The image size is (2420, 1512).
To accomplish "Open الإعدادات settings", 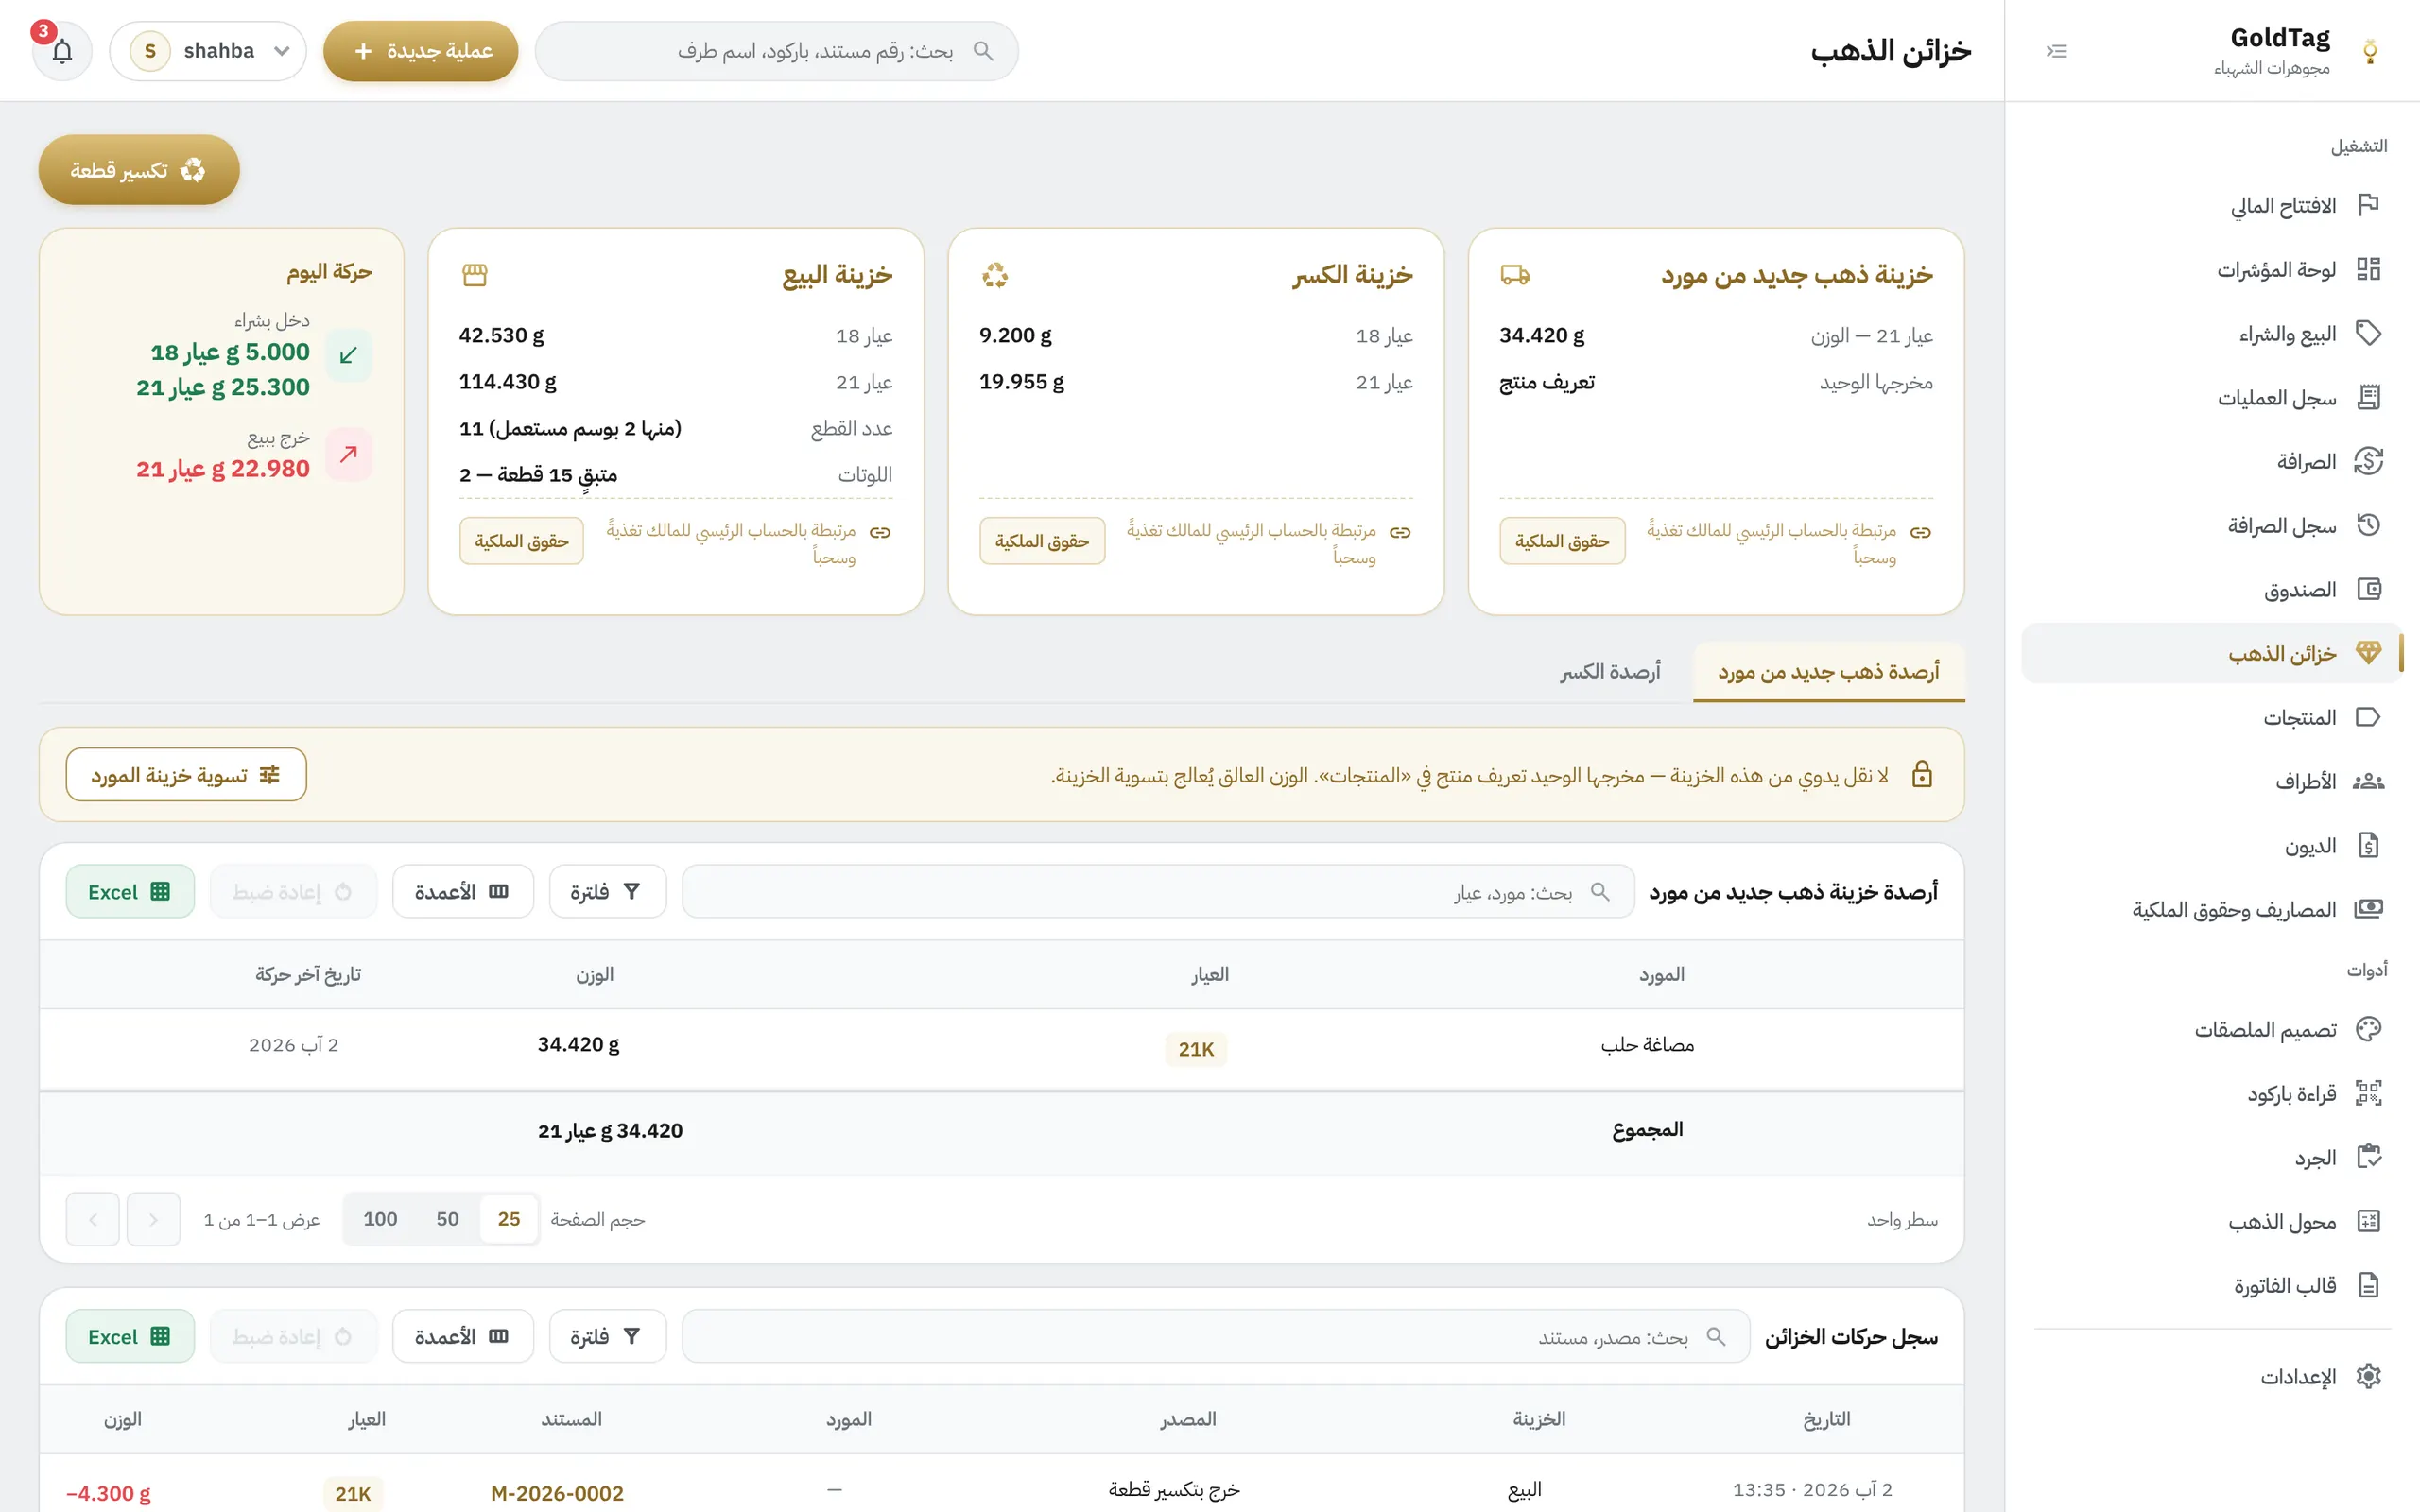I will 2211,1376.
